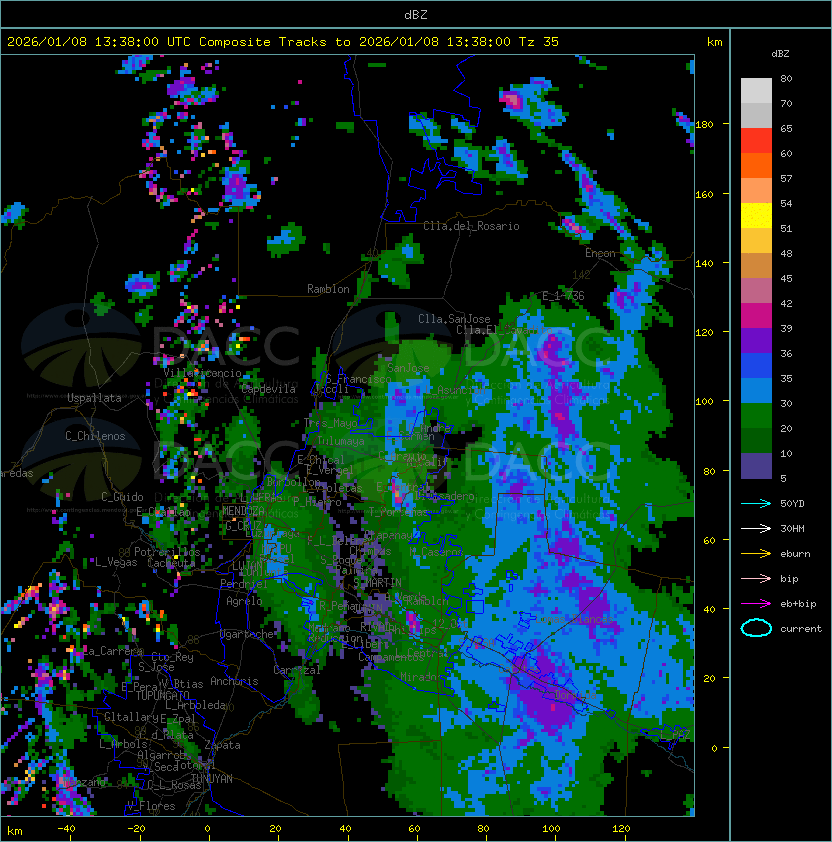Click the 'Mirador' map label
Screen dimensions: 832x842
point(418,677)
